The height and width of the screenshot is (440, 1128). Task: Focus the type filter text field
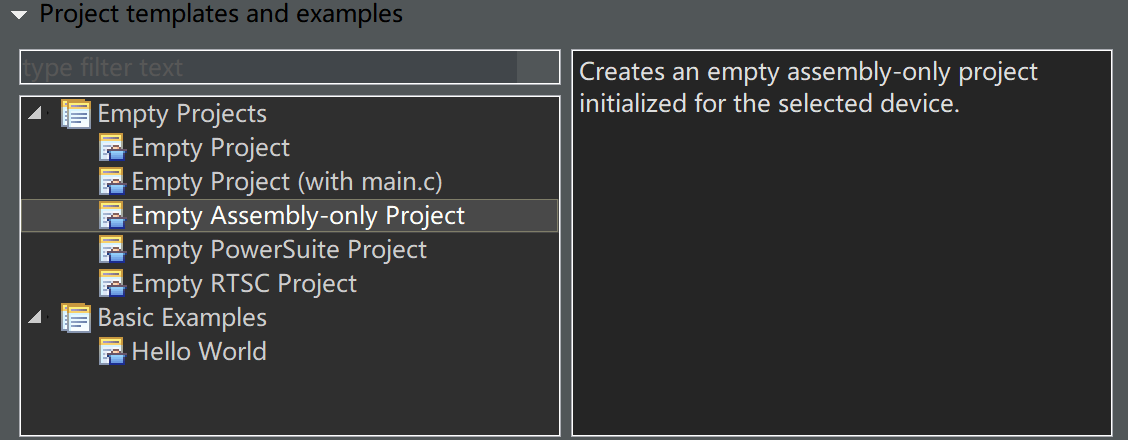pyautogui.click(x=268, y=68)
